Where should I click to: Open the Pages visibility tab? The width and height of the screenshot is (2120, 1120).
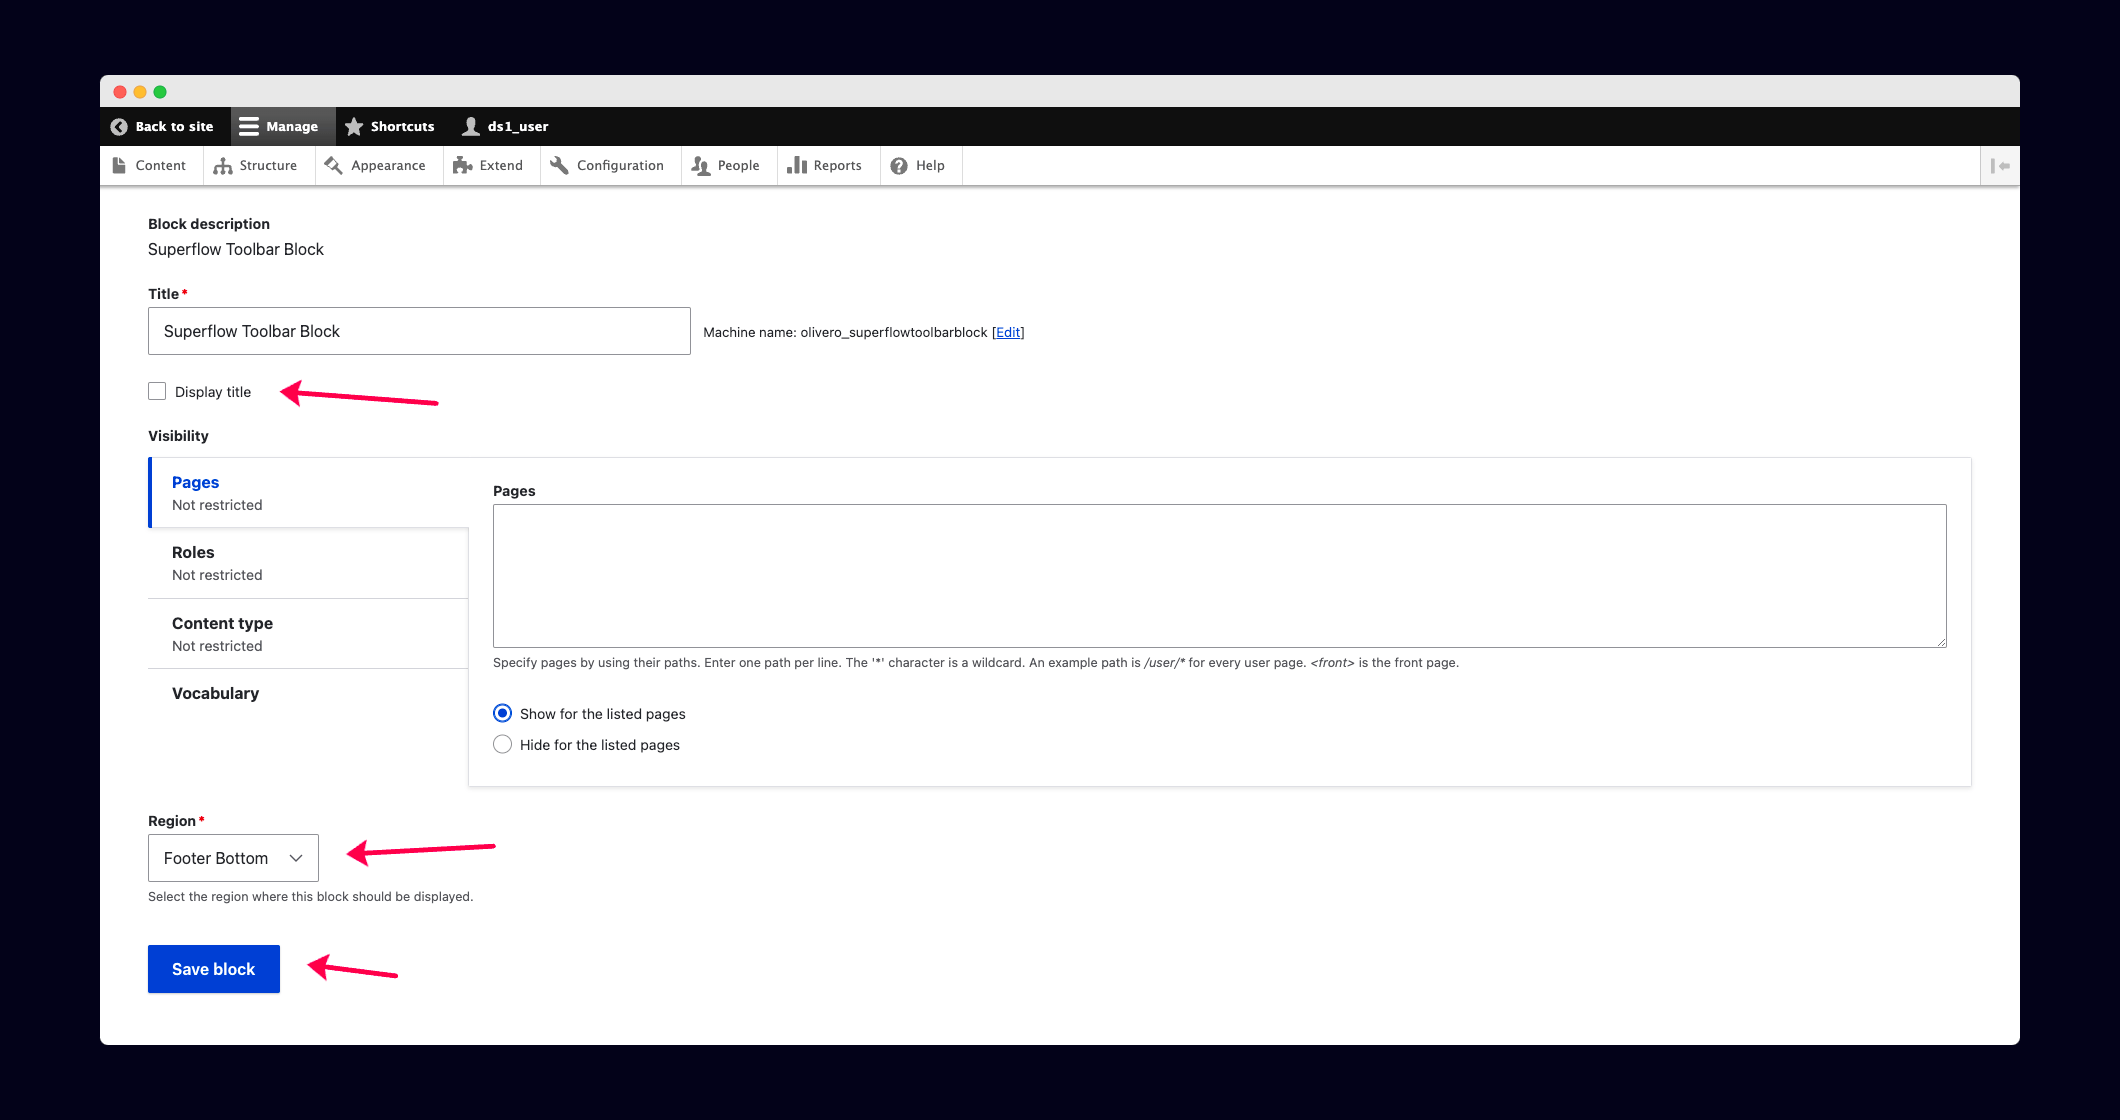click(x=309, y=493)
